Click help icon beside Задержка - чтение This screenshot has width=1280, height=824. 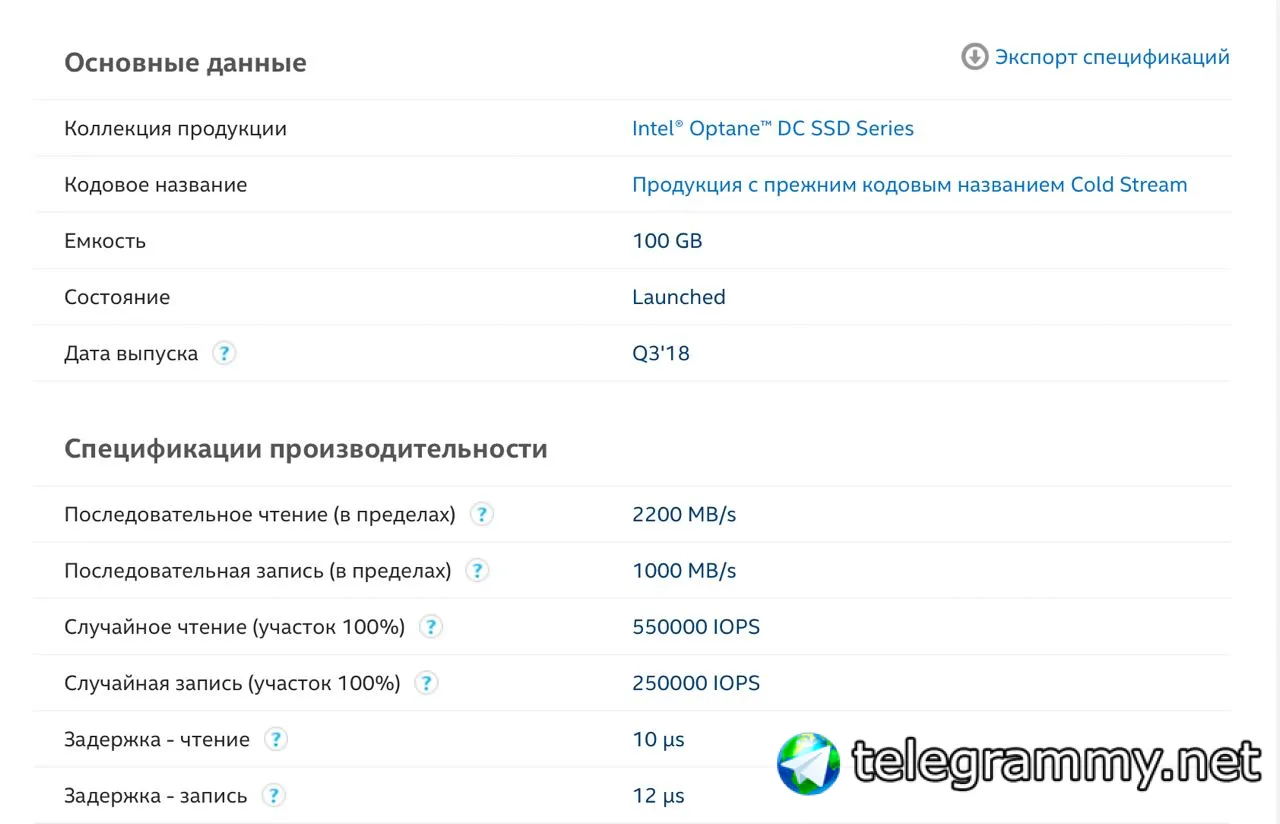coord(276,739)
